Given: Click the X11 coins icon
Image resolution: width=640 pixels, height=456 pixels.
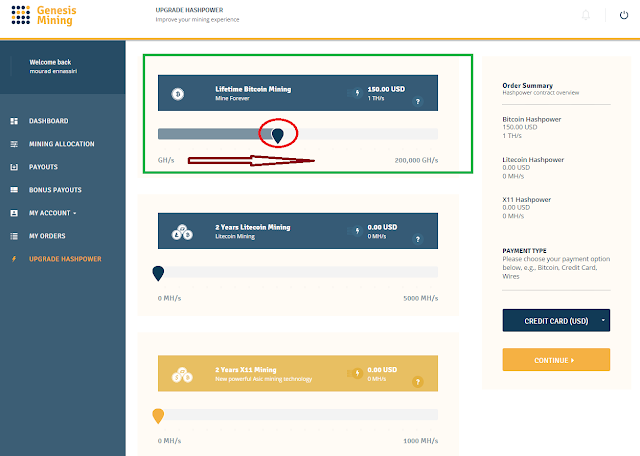Looking at the screenshot, I should pos(182,374).
